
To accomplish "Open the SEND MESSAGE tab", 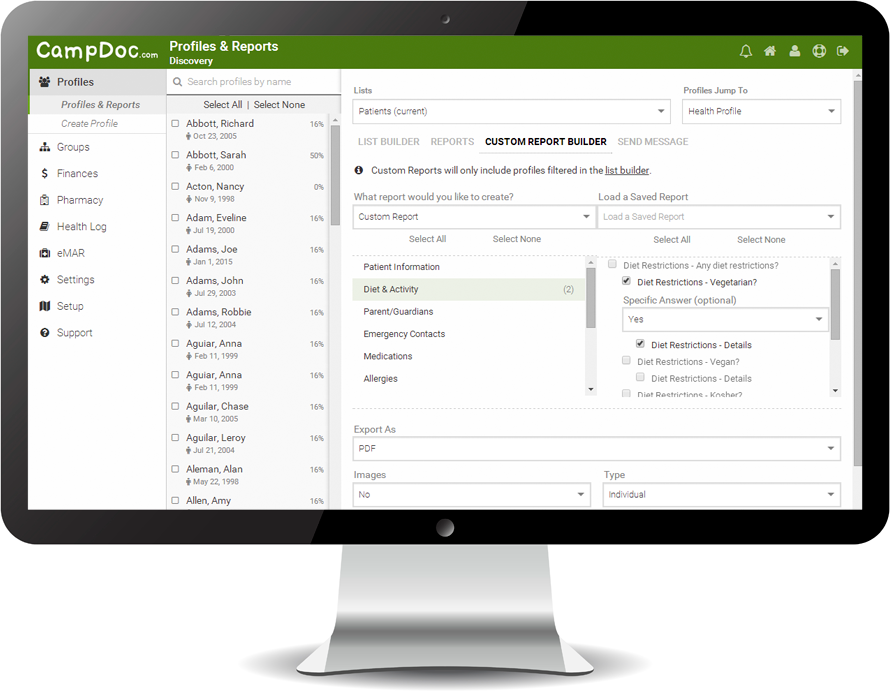I will [652, 141].
